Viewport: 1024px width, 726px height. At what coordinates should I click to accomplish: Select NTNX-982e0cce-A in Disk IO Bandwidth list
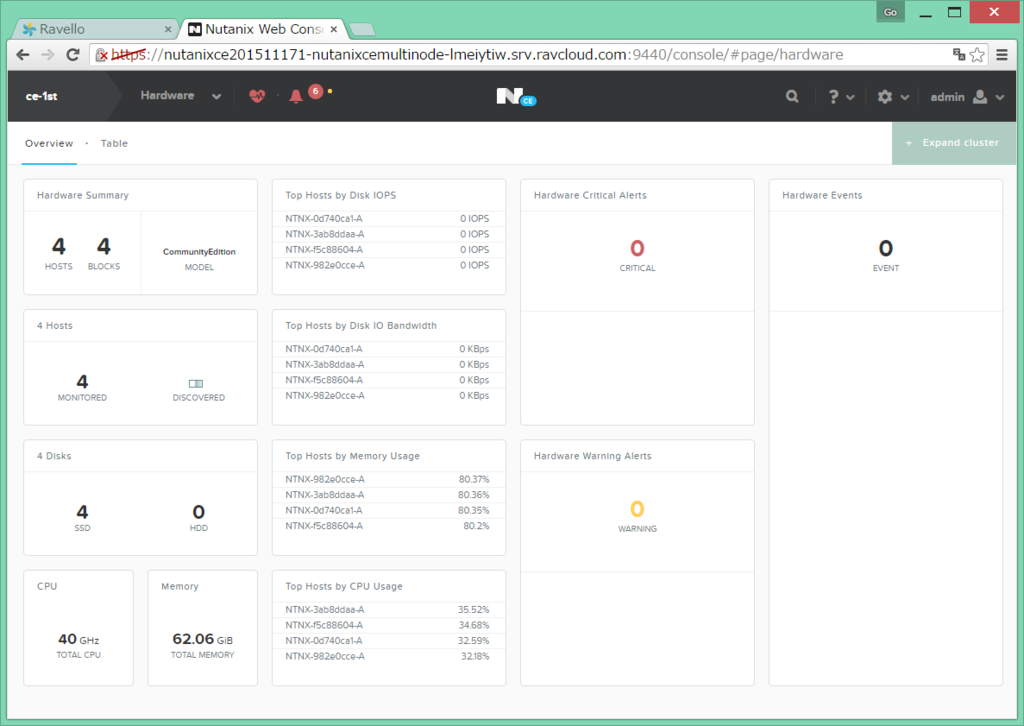(325, 396)
